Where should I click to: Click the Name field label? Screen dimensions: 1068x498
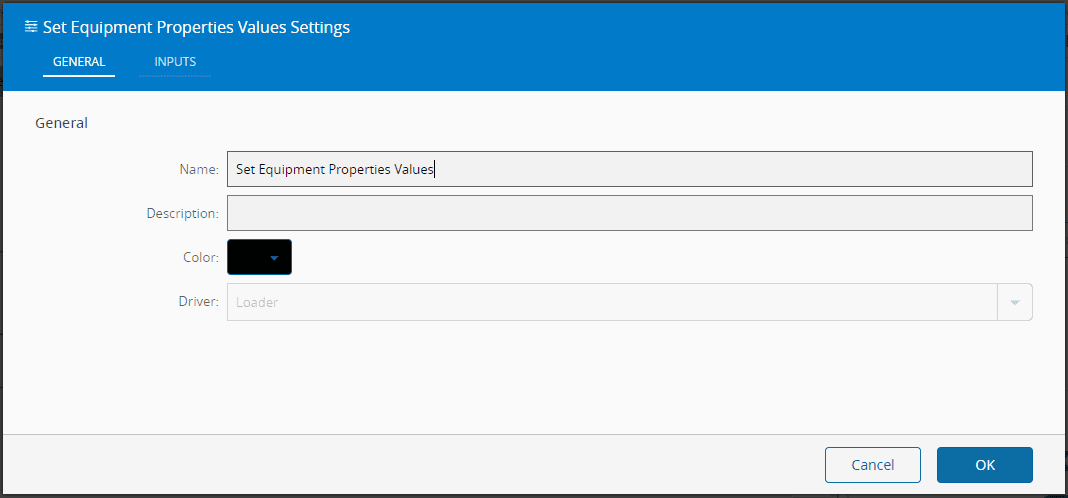pyautogui.click(x=200, y=170)
